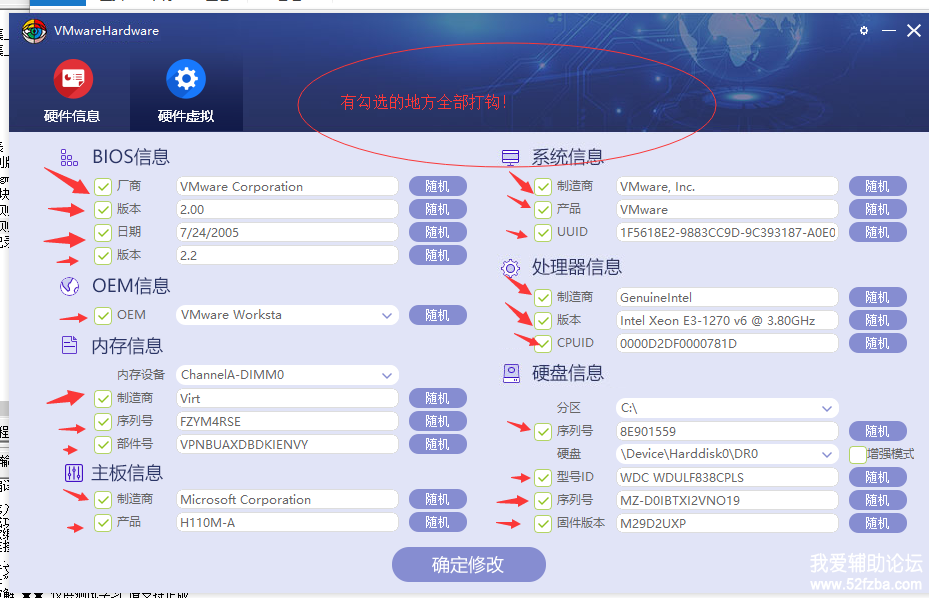Click the 硬盘信息 disk icon

511,373
